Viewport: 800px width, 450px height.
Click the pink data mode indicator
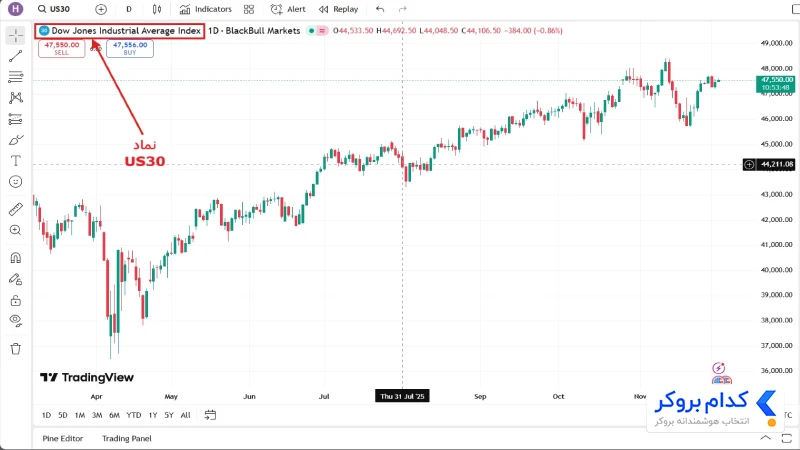[x=322, y=31]
